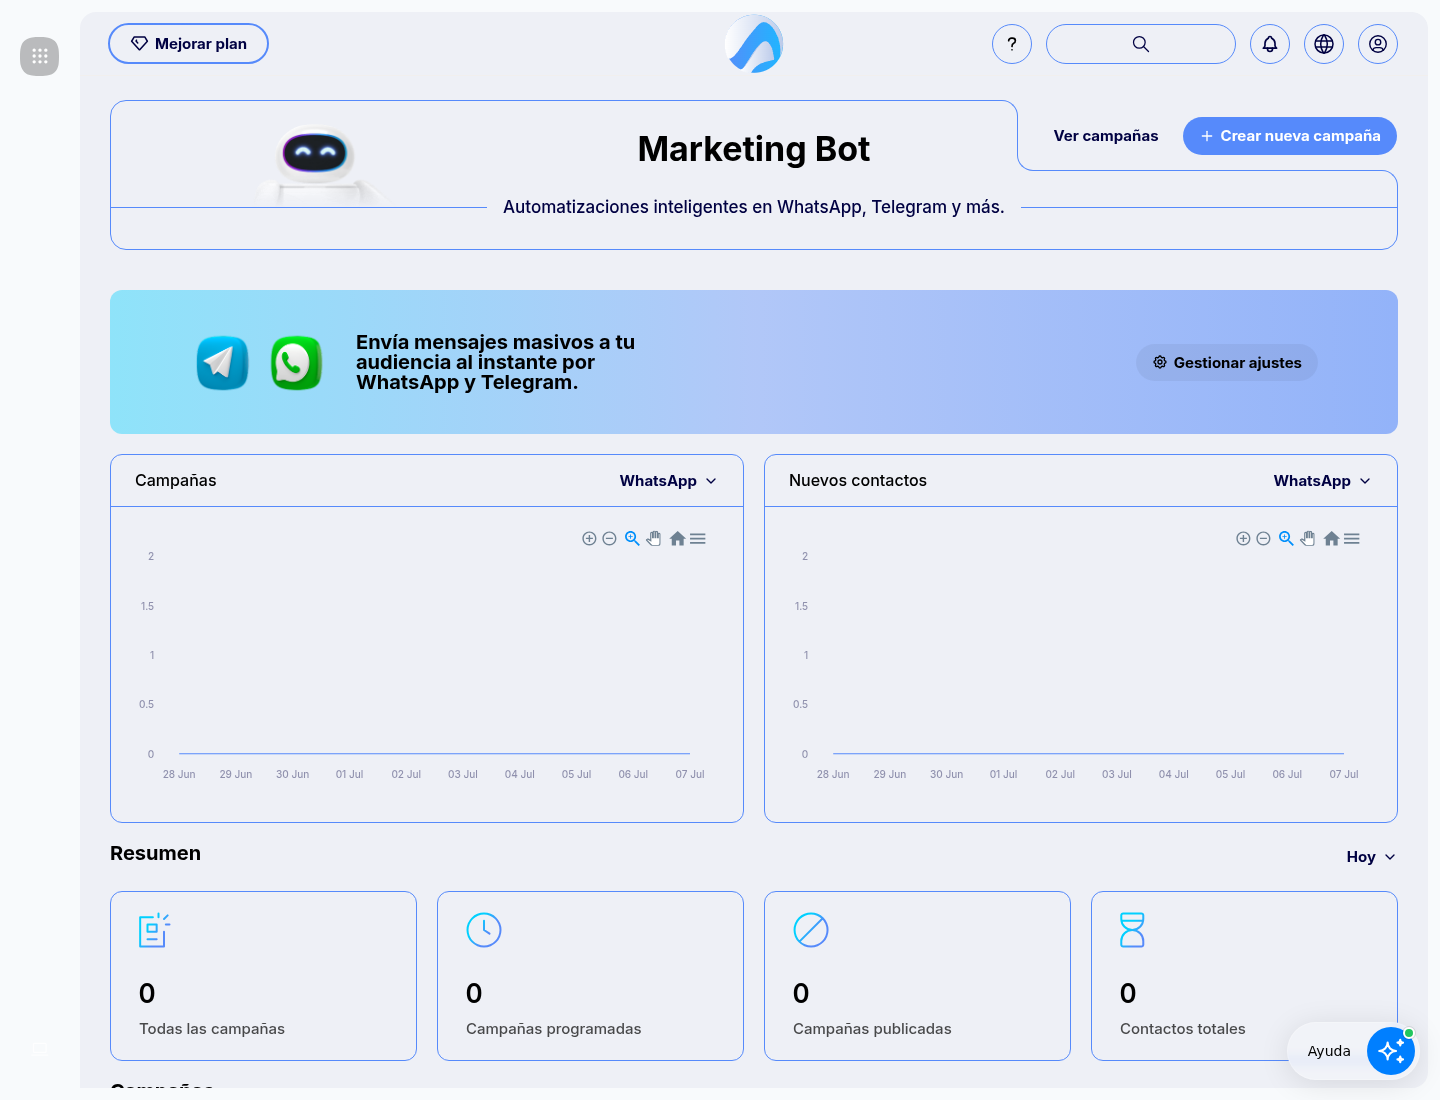1440x1100 pixels.
Task: Click the hourglass icon of Contactos totales
Action: pyautogui.click(x=1132, y=930)
